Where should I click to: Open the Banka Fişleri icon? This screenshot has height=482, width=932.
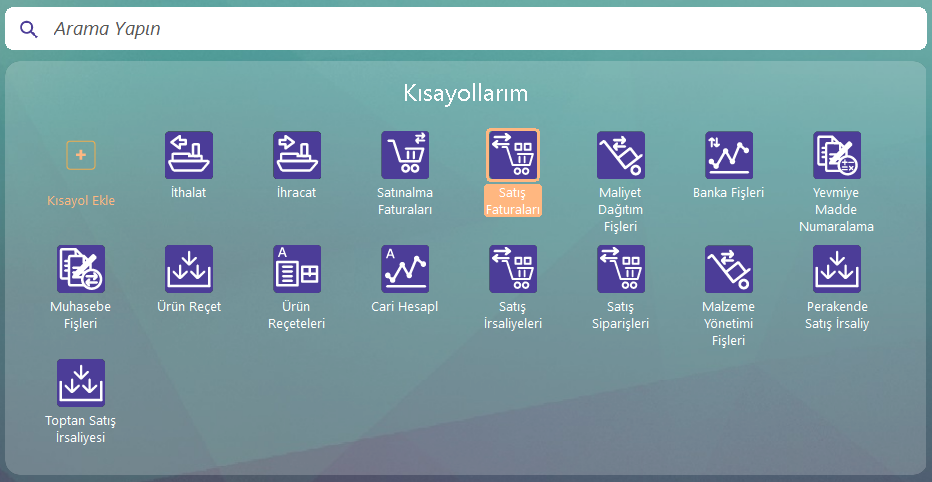coord(729,155)
